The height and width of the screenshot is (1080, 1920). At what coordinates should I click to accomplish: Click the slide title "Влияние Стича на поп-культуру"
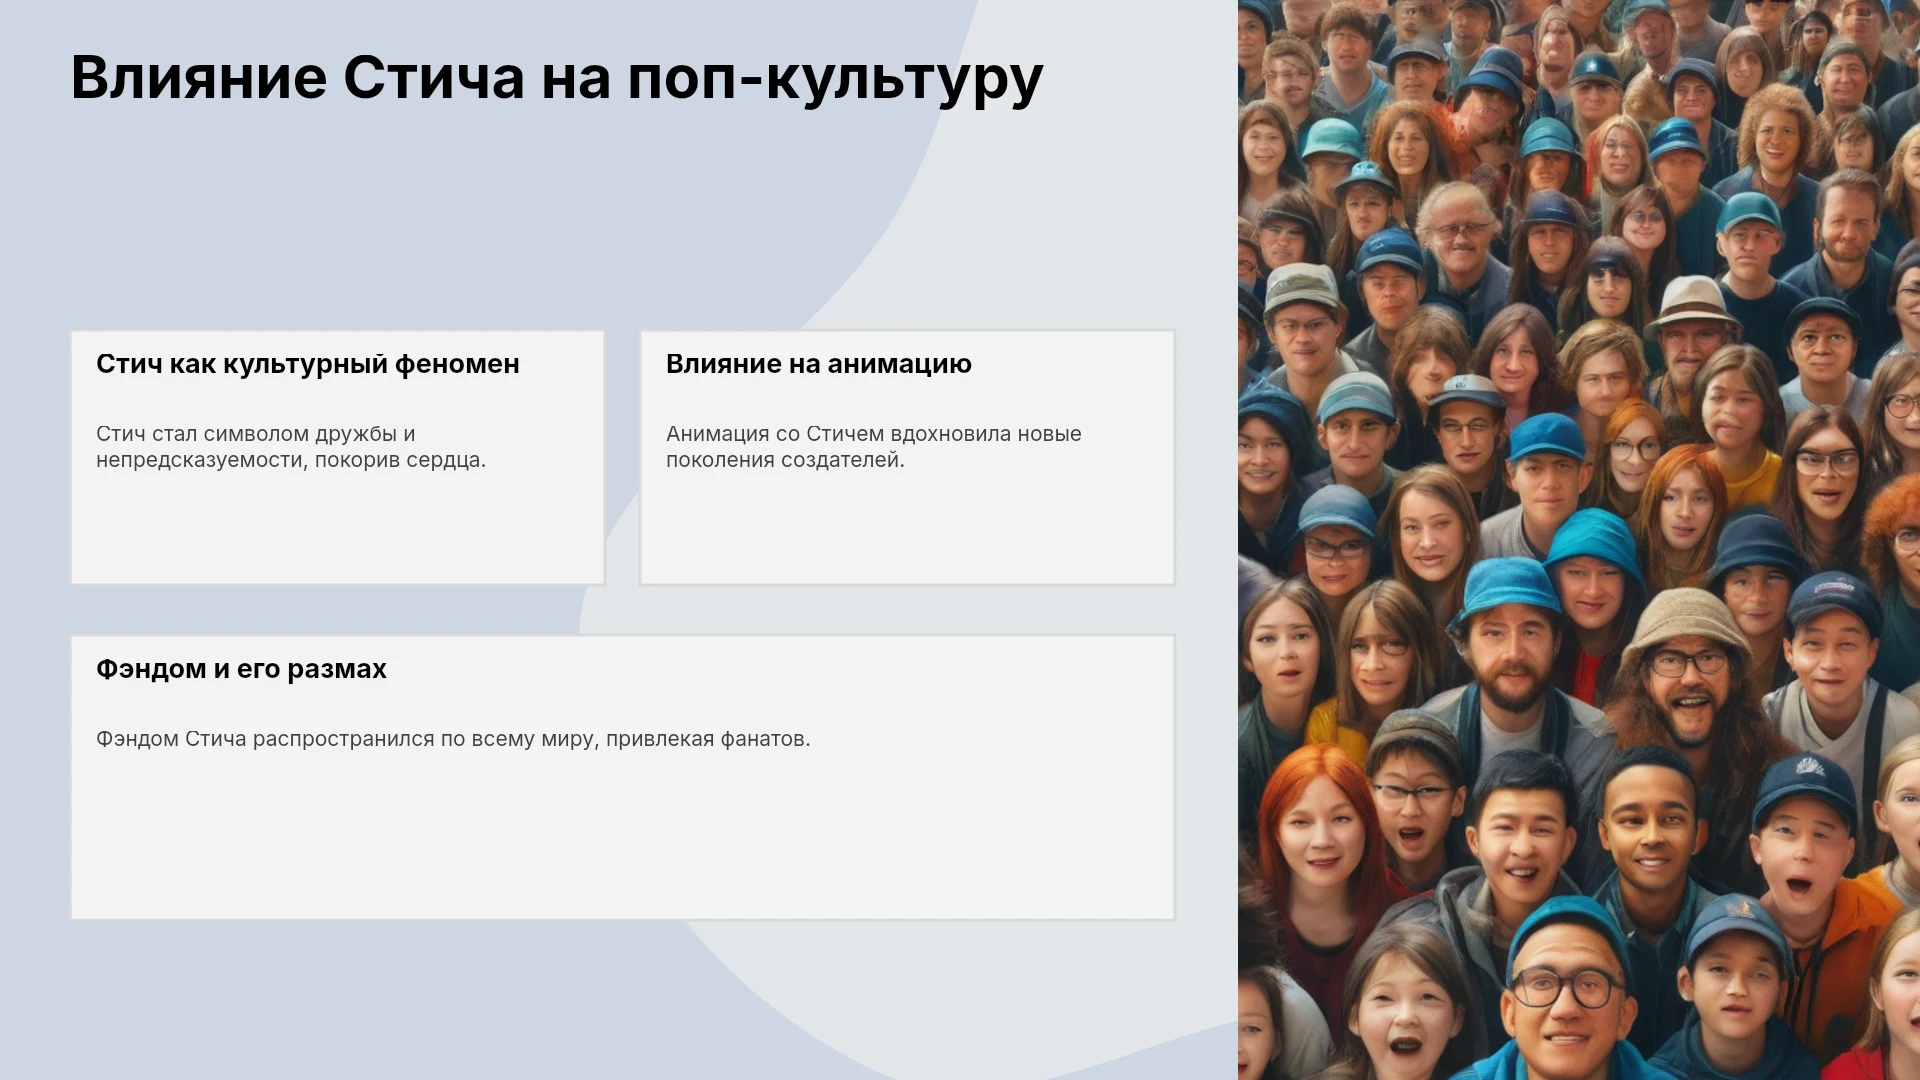tap(557, 78)
